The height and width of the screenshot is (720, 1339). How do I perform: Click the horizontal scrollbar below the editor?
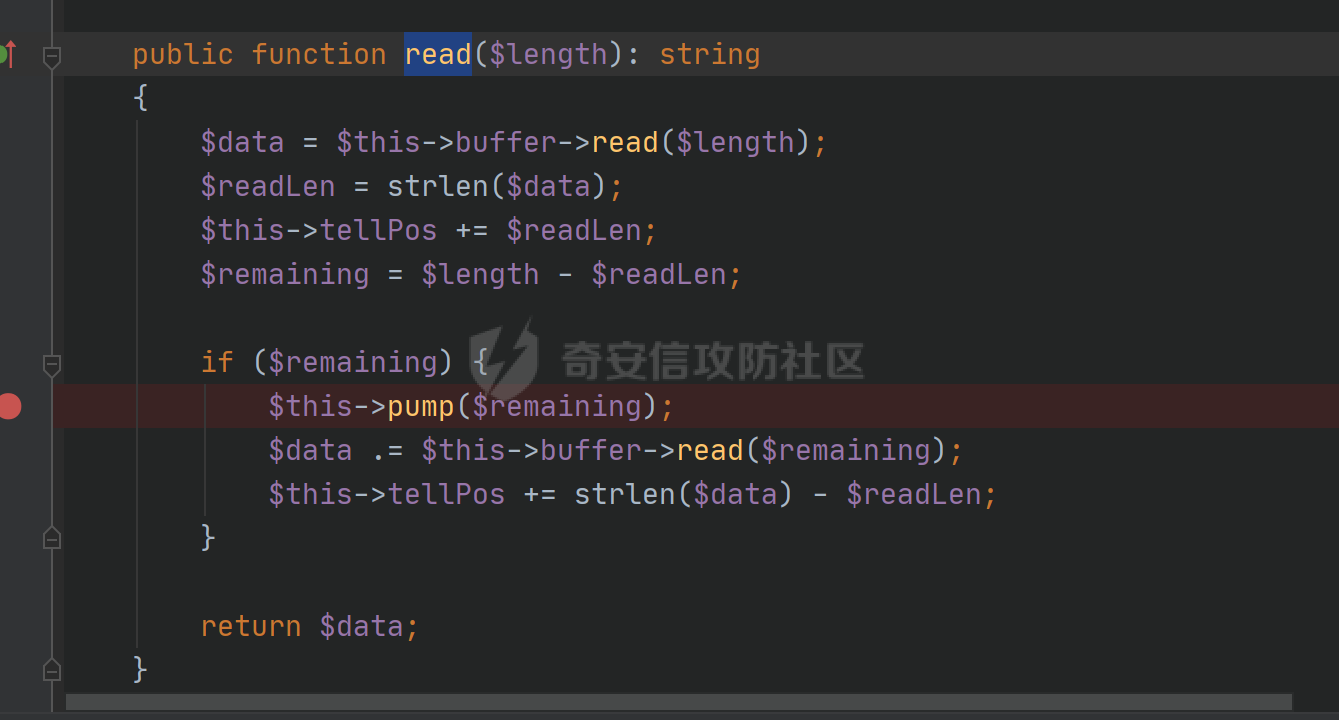tap(678, 703)
